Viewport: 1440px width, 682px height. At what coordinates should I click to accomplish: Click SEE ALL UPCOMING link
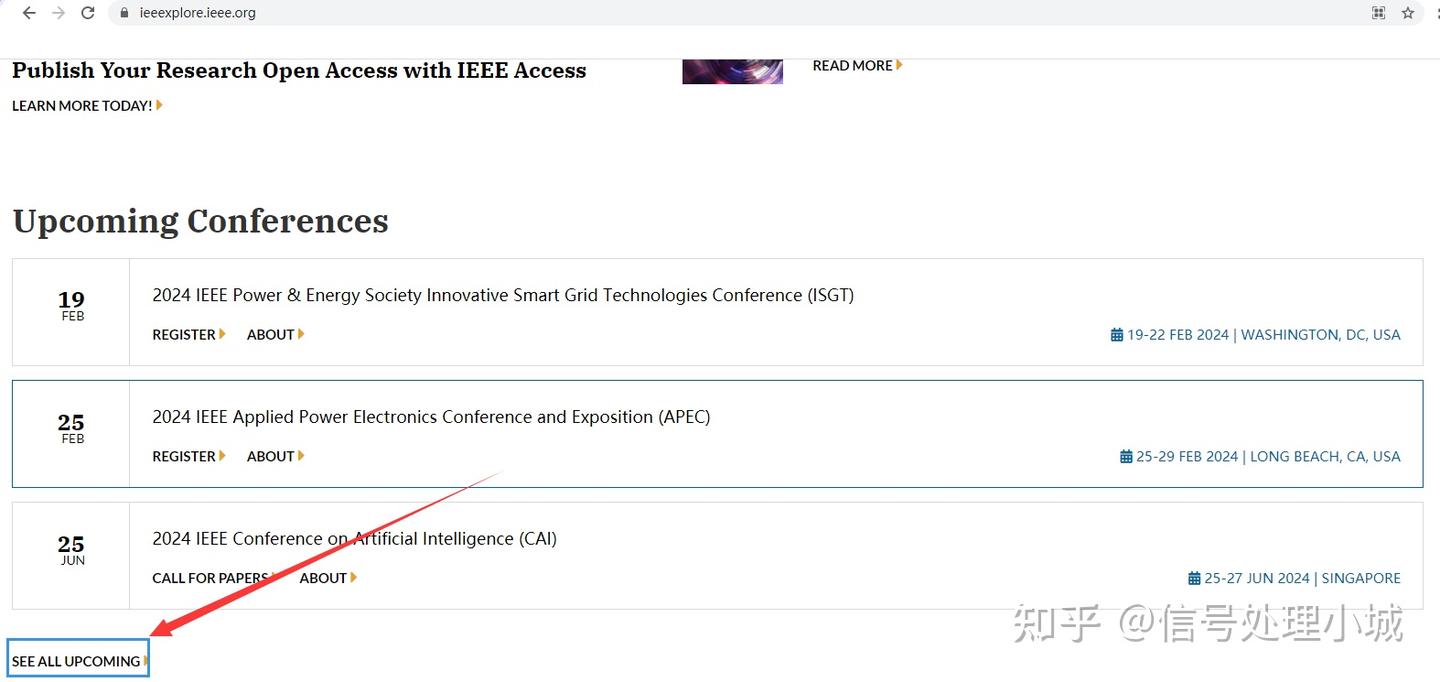(78, 661)
